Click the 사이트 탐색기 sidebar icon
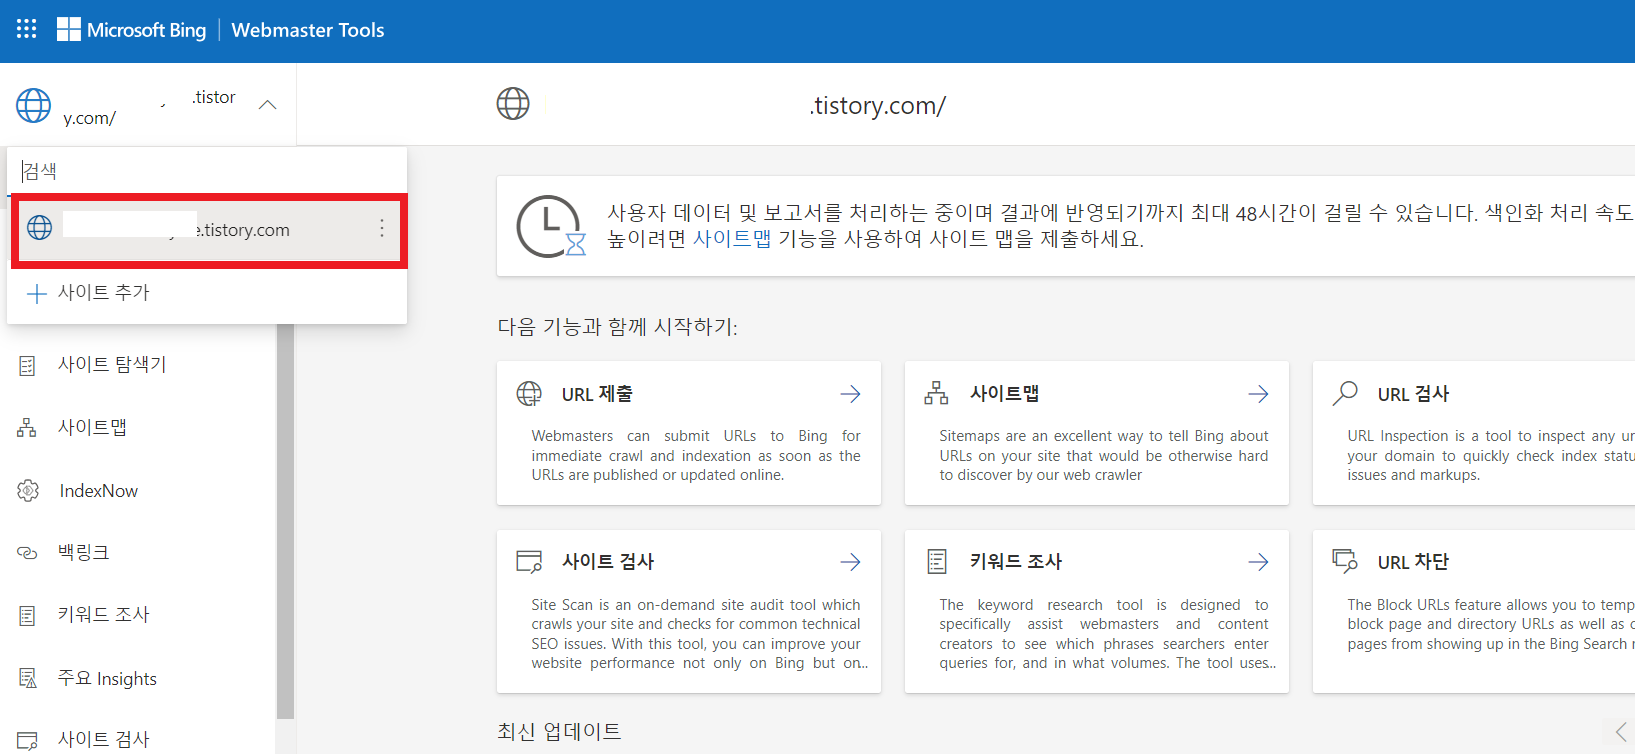The width and height of the screenshot is (1635, 754). (28, 366)
